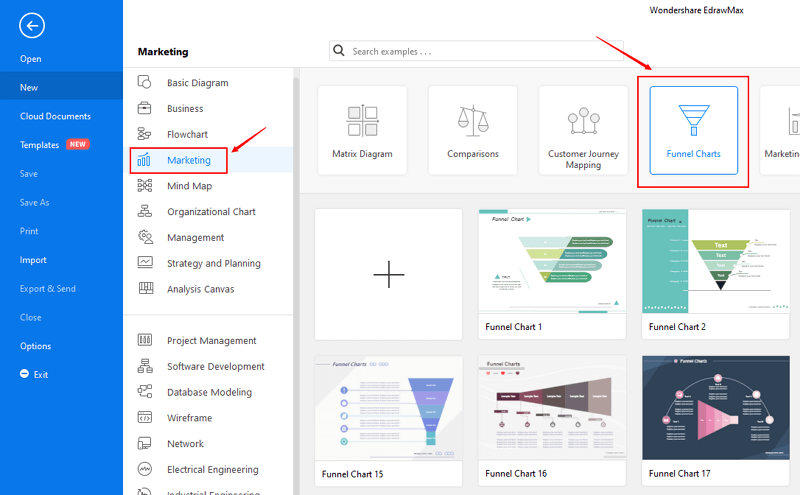Click the Electrical Engineering icon
Screen dimensions: 800x495
tap(145, 469)
